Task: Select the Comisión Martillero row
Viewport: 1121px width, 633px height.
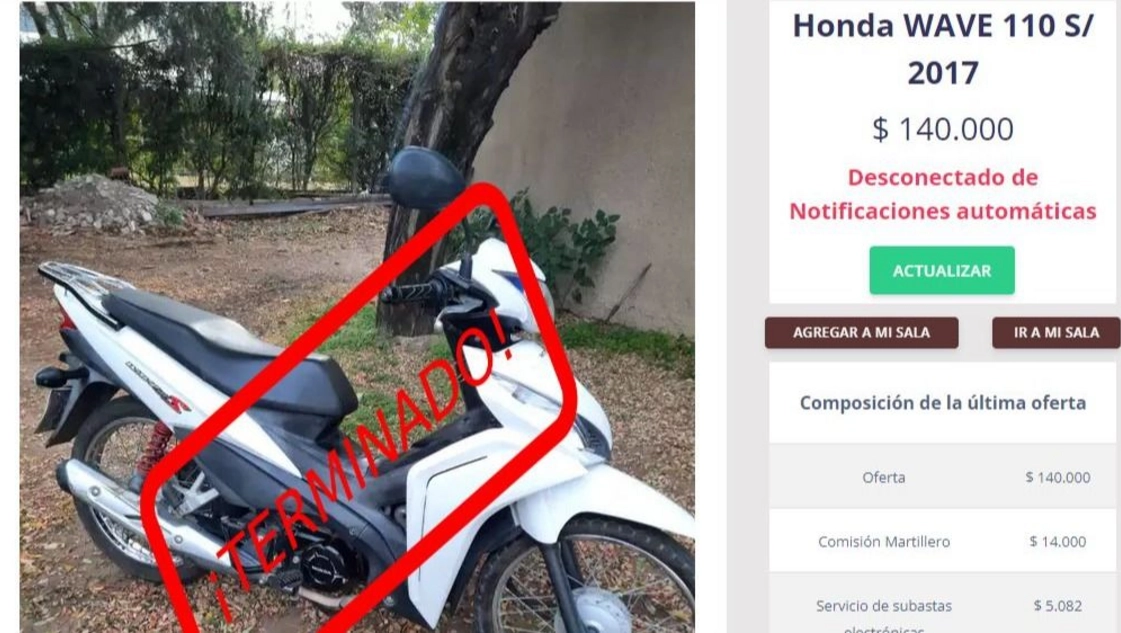Action: click(942, 541)
